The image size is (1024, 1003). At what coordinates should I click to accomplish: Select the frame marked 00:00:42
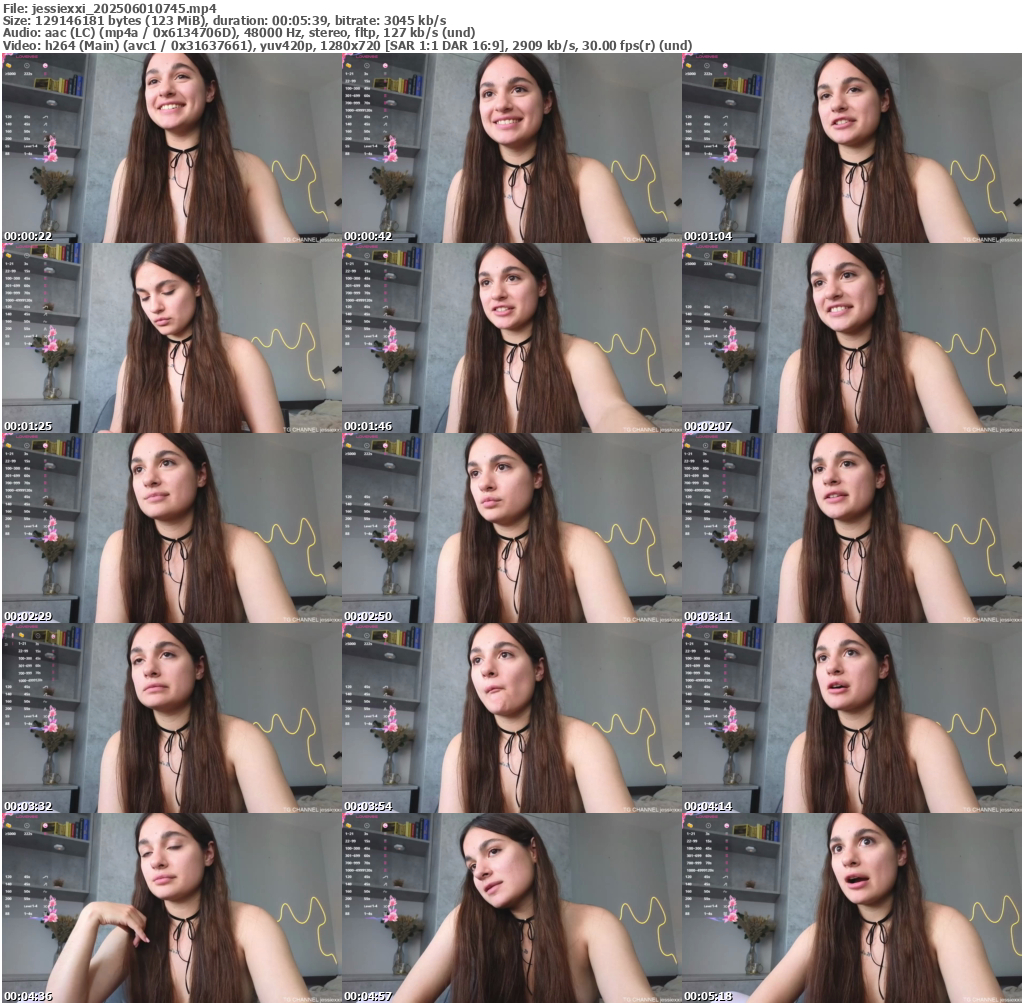tap(511, 148)
